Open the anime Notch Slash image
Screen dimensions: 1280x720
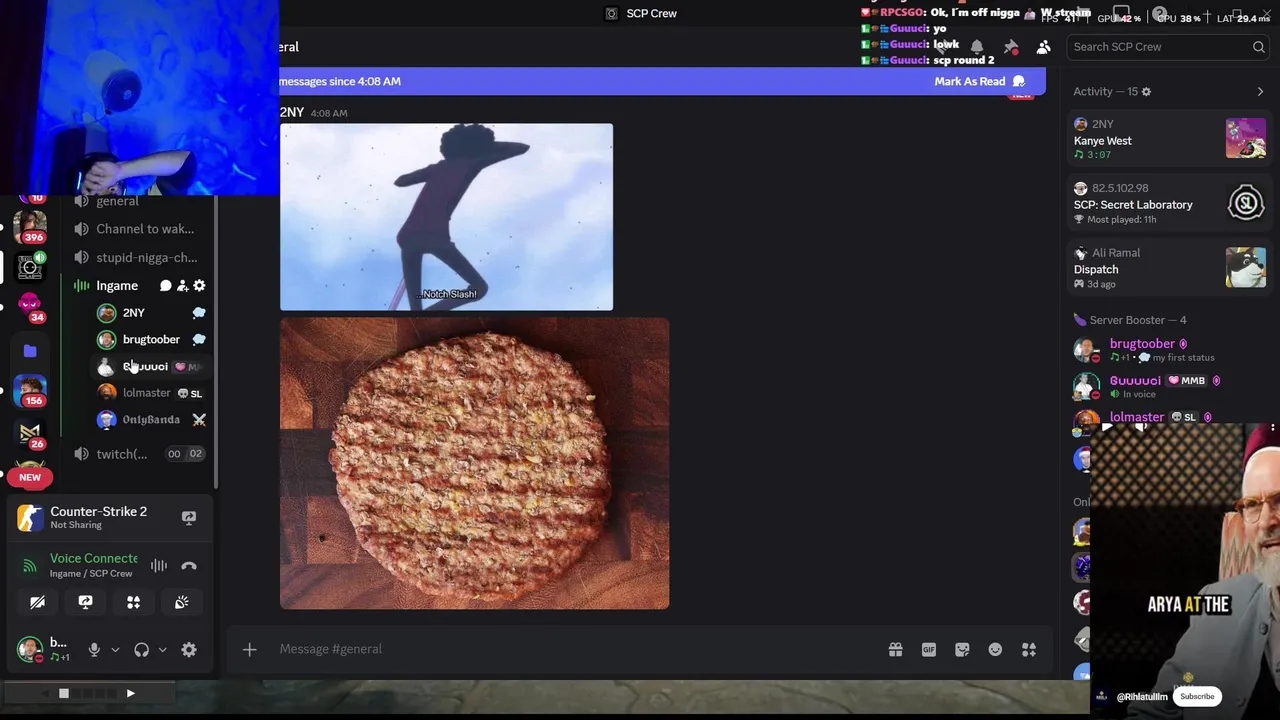[x=446, y=217]
